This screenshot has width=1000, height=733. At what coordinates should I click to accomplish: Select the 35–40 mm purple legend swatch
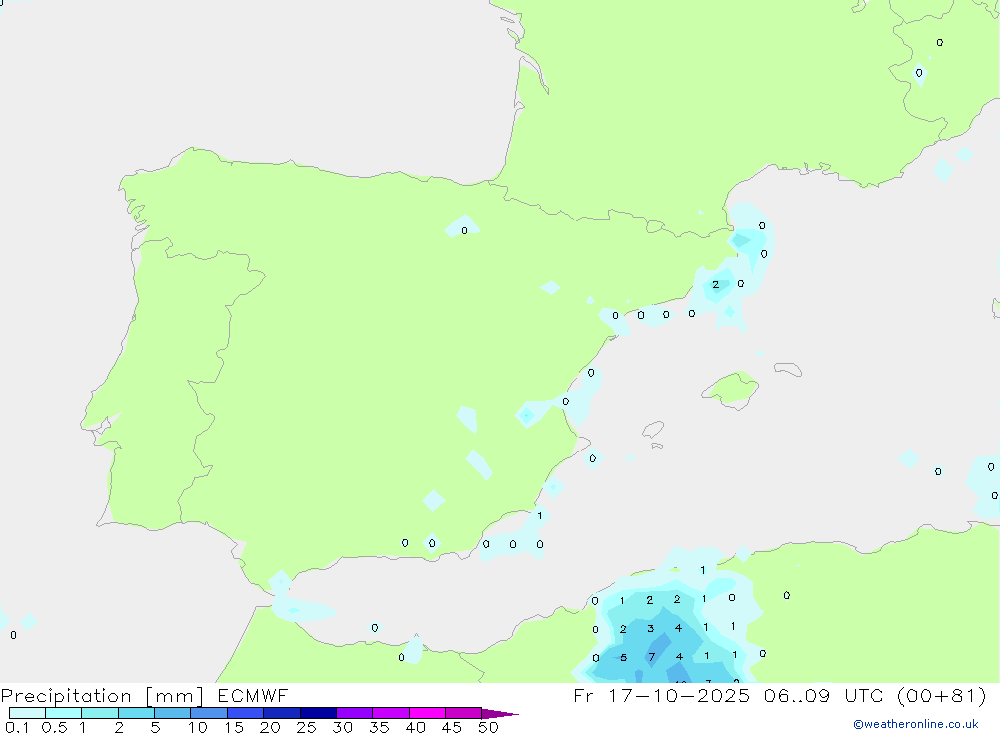coord(391,713)
